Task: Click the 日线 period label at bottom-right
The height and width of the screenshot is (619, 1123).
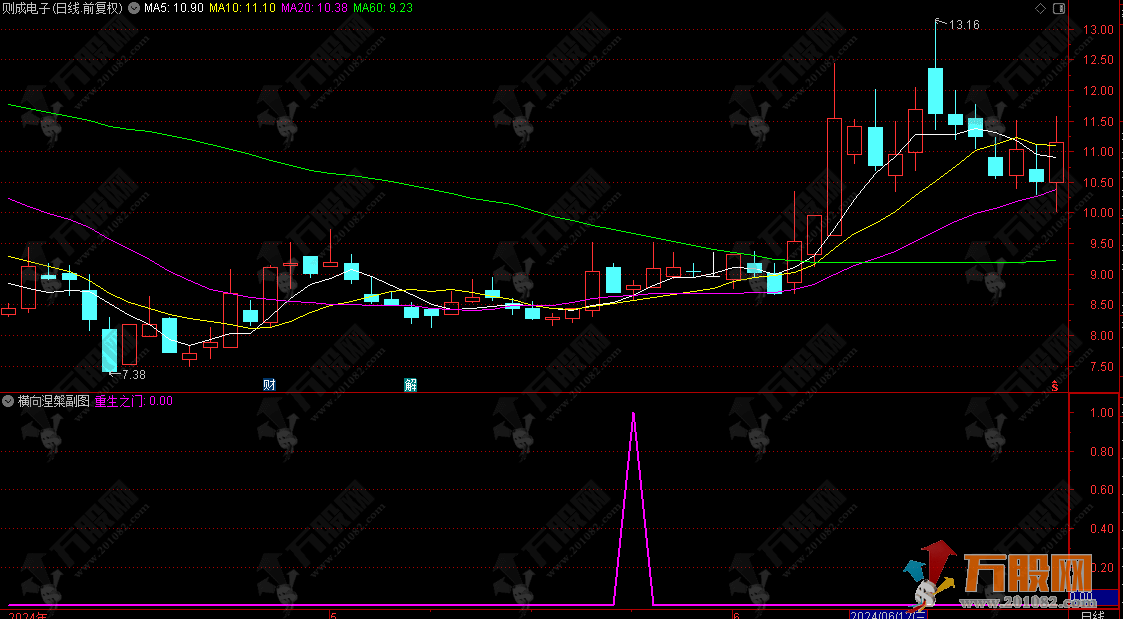Action: coord(1092,615)
